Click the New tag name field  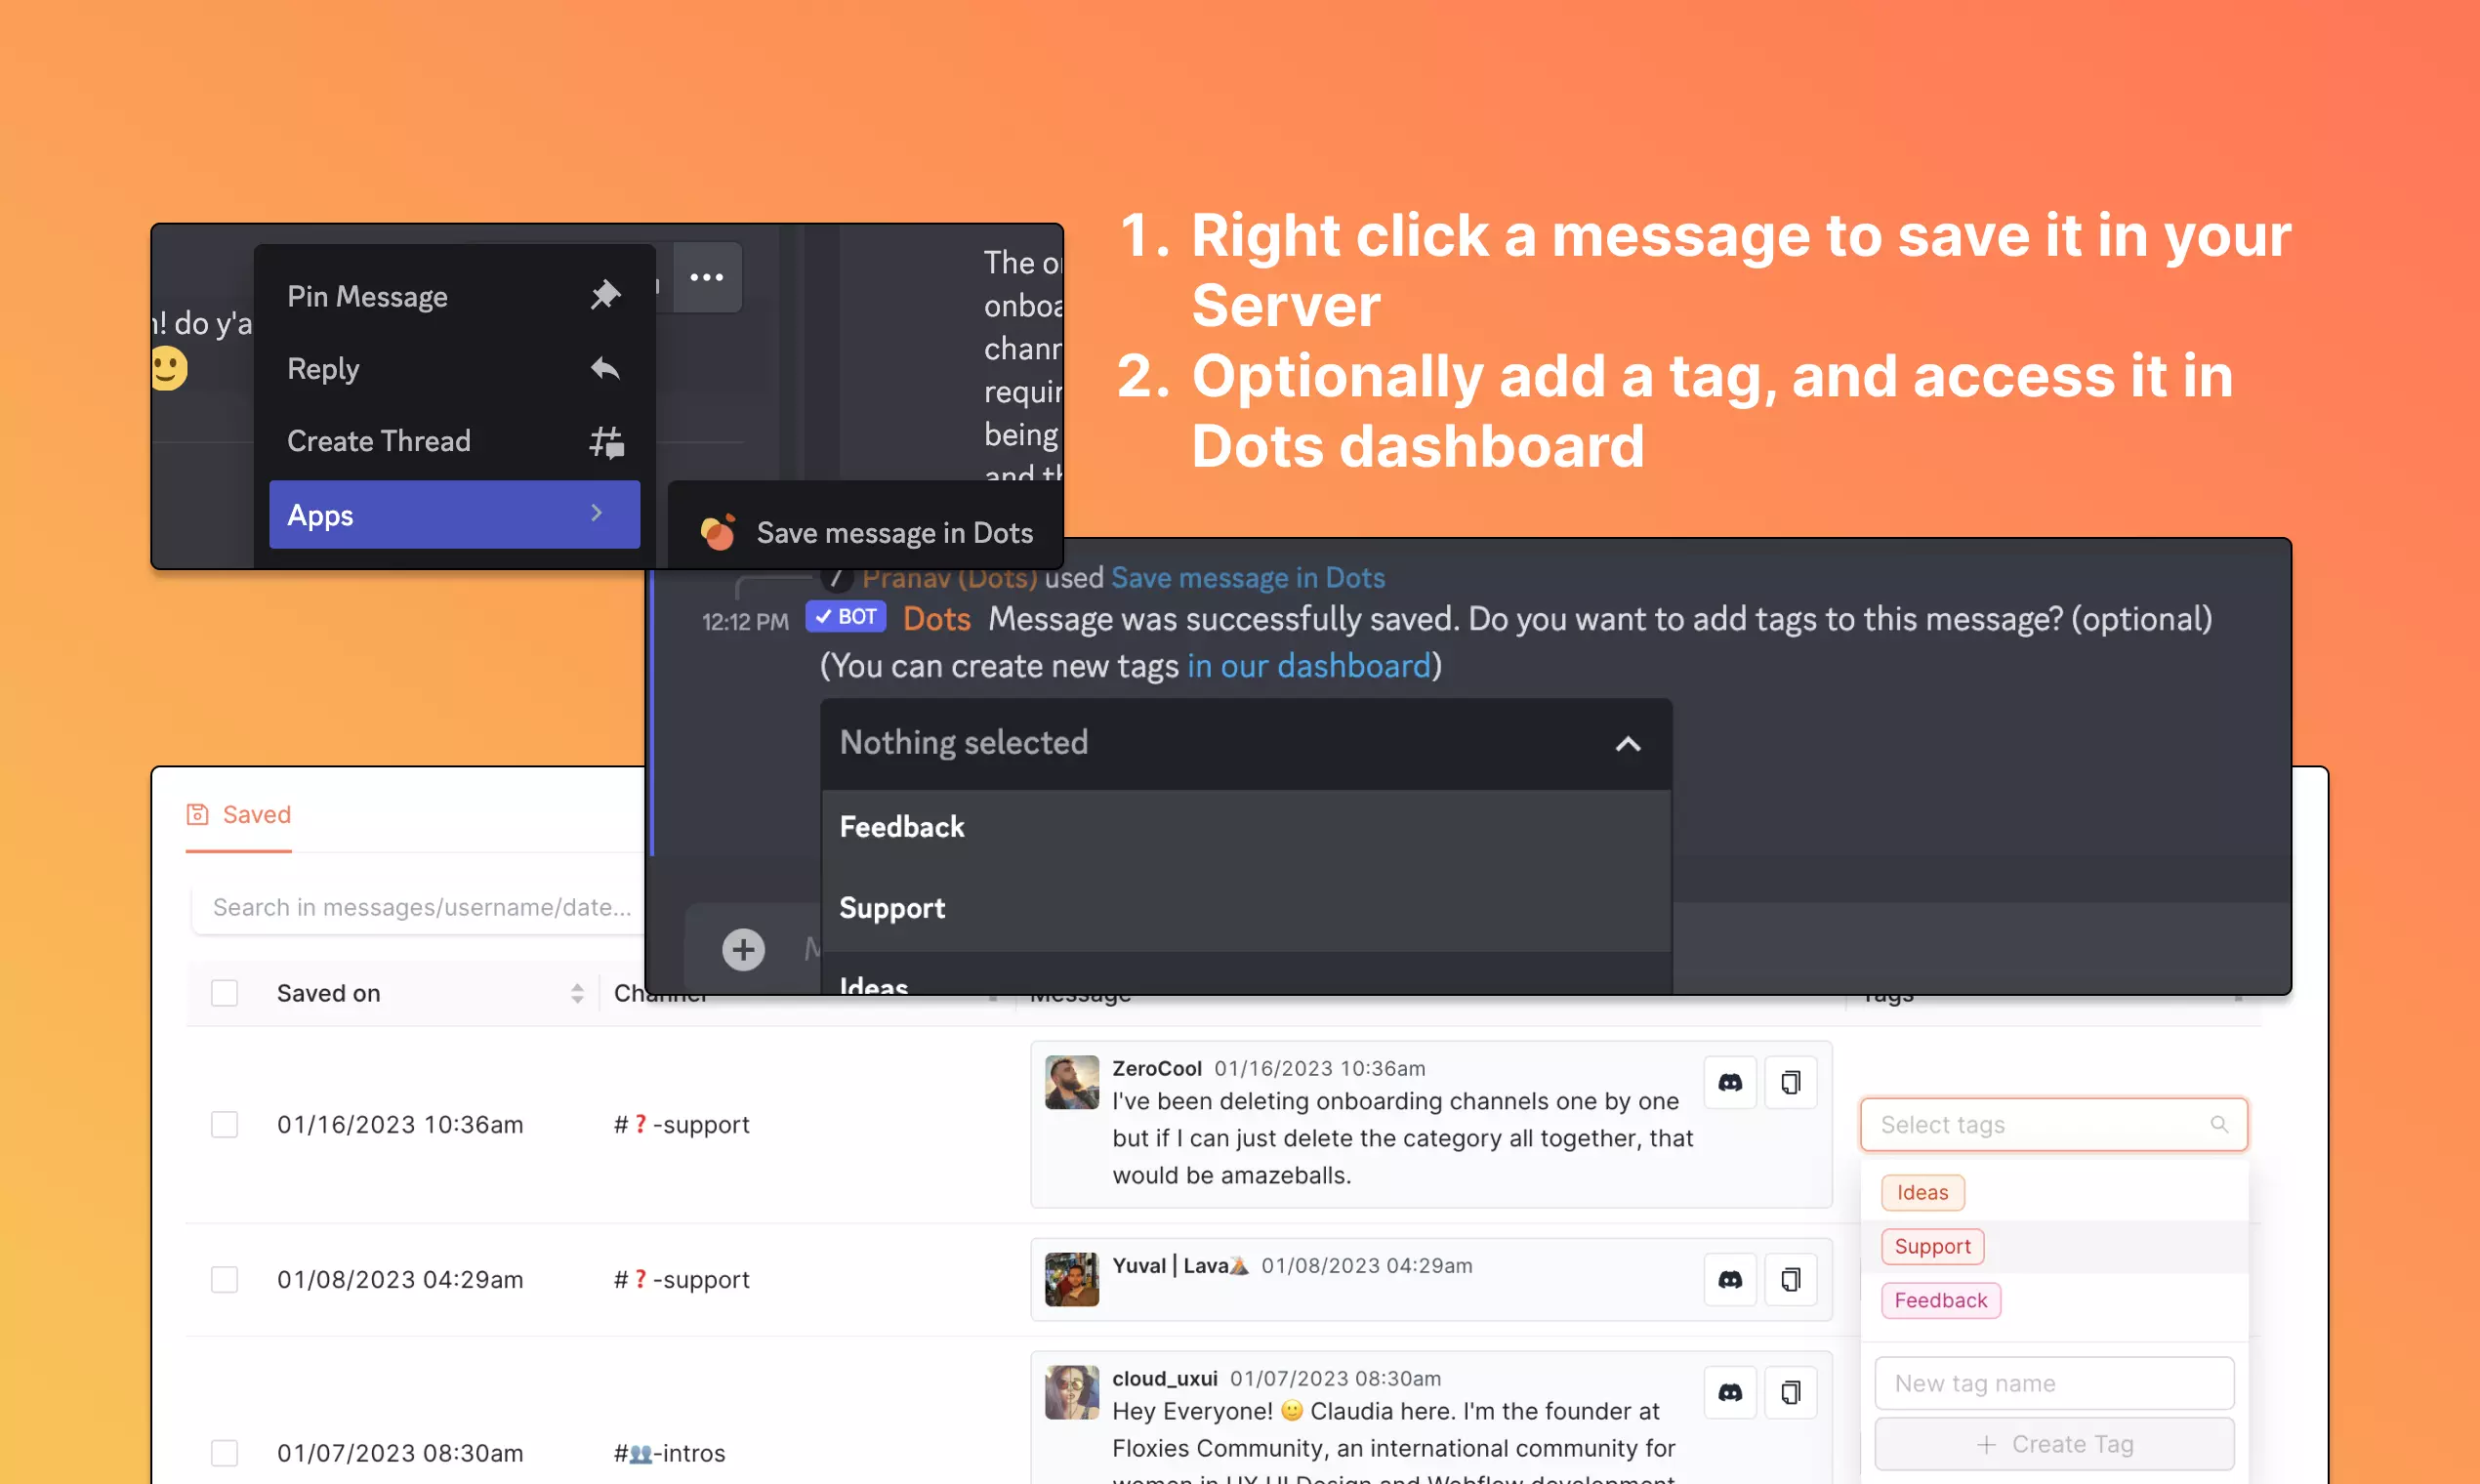click(2053, 1383)
